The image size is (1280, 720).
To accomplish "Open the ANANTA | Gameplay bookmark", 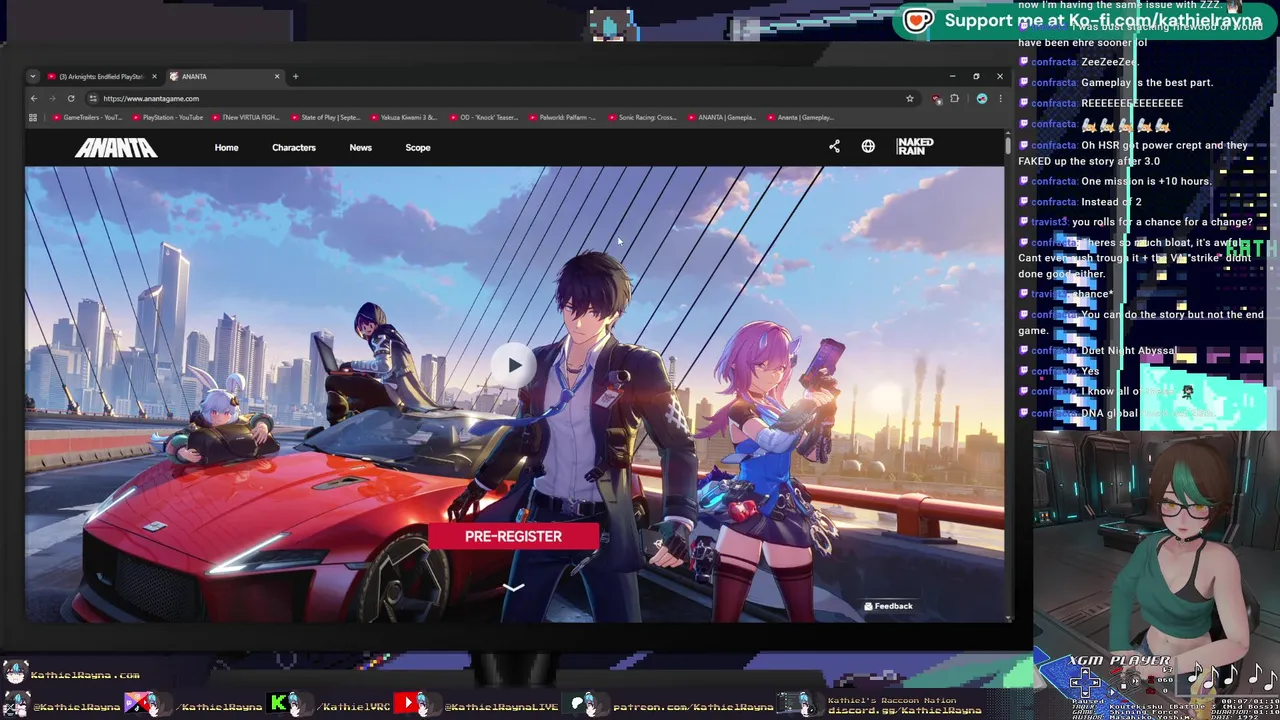I will [721, 117].
